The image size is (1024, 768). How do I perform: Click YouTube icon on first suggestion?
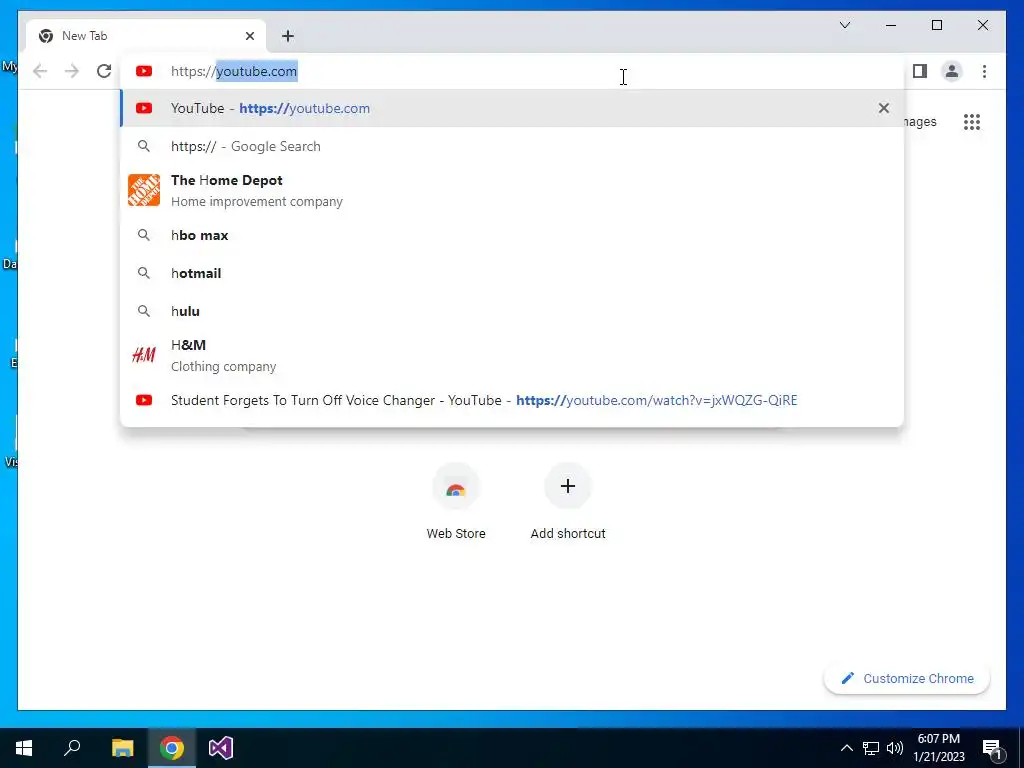coord(144,108)
